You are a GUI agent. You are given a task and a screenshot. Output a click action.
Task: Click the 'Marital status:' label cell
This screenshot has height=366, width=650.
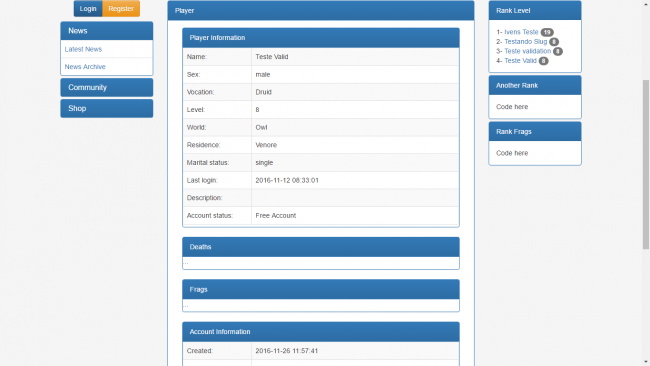(217, 162)
